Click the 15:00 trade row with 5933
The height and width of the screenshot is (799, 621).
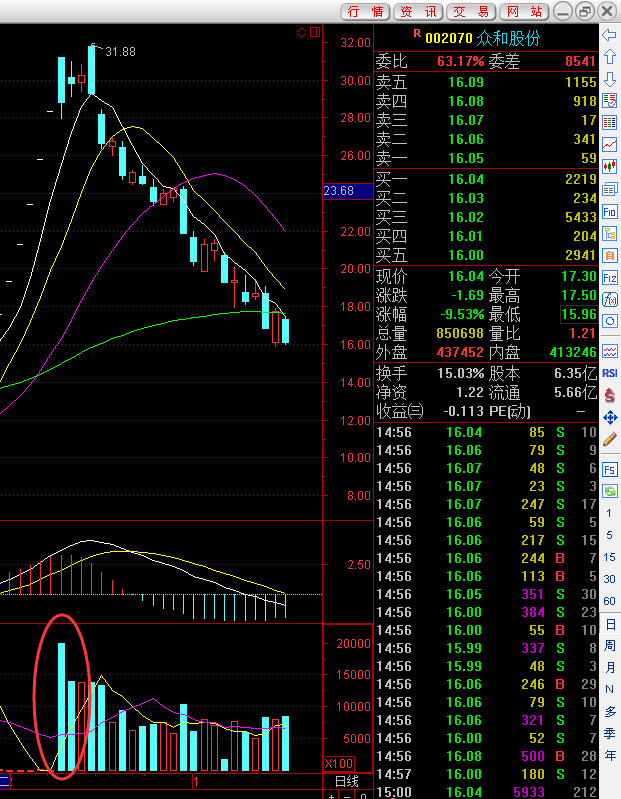tap(487, 791)
